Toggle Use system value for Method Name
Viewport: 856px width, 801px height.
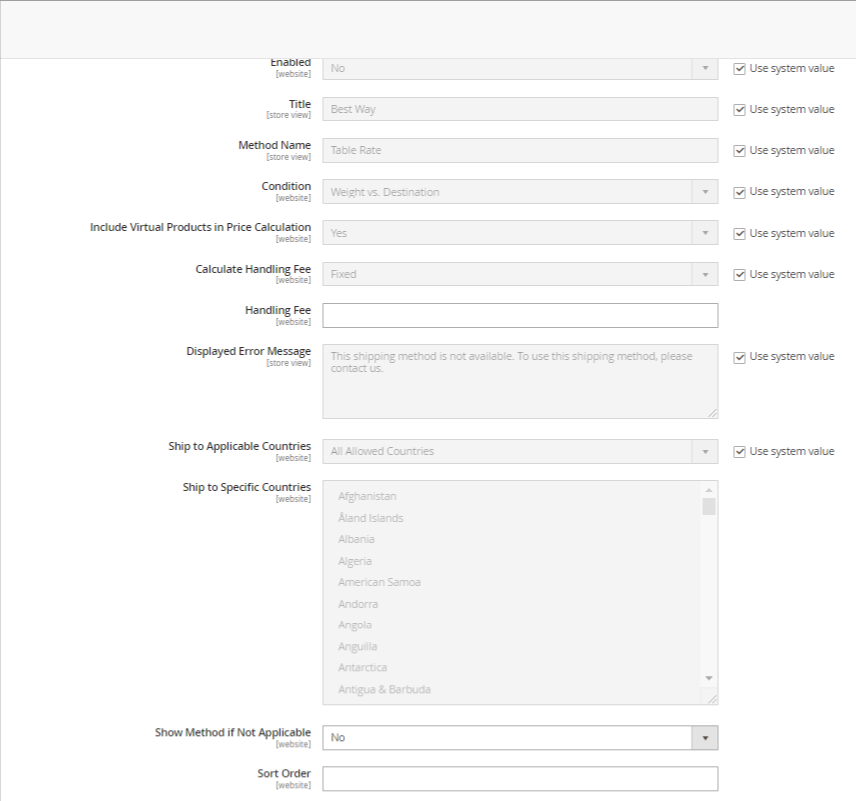point(740,151)
